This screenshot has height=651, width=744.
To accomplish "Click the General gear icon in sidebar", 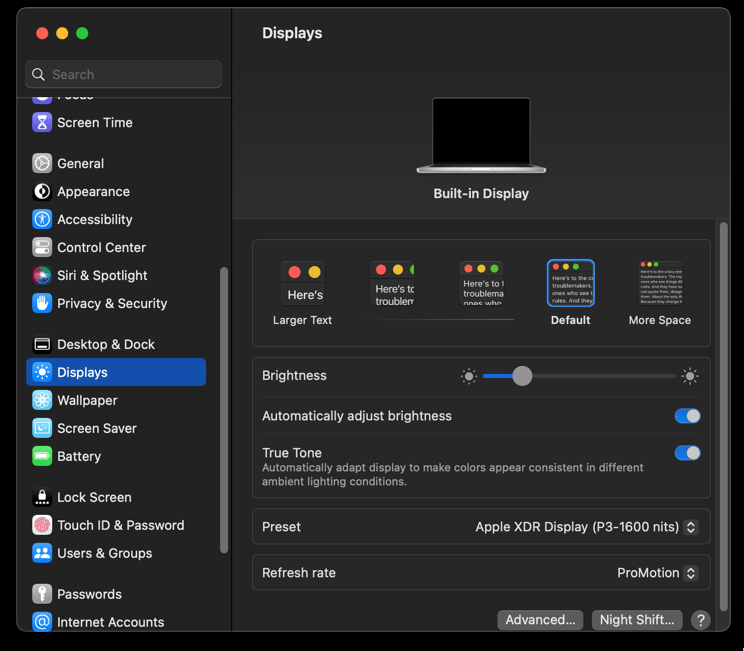I will pos(42,163).
